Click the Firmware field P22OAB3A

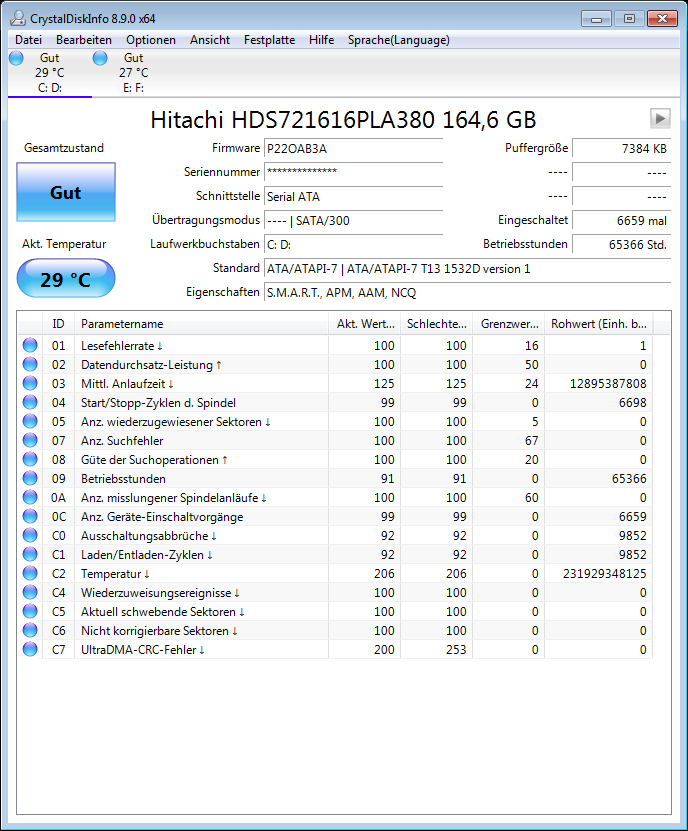coord(353,149)
